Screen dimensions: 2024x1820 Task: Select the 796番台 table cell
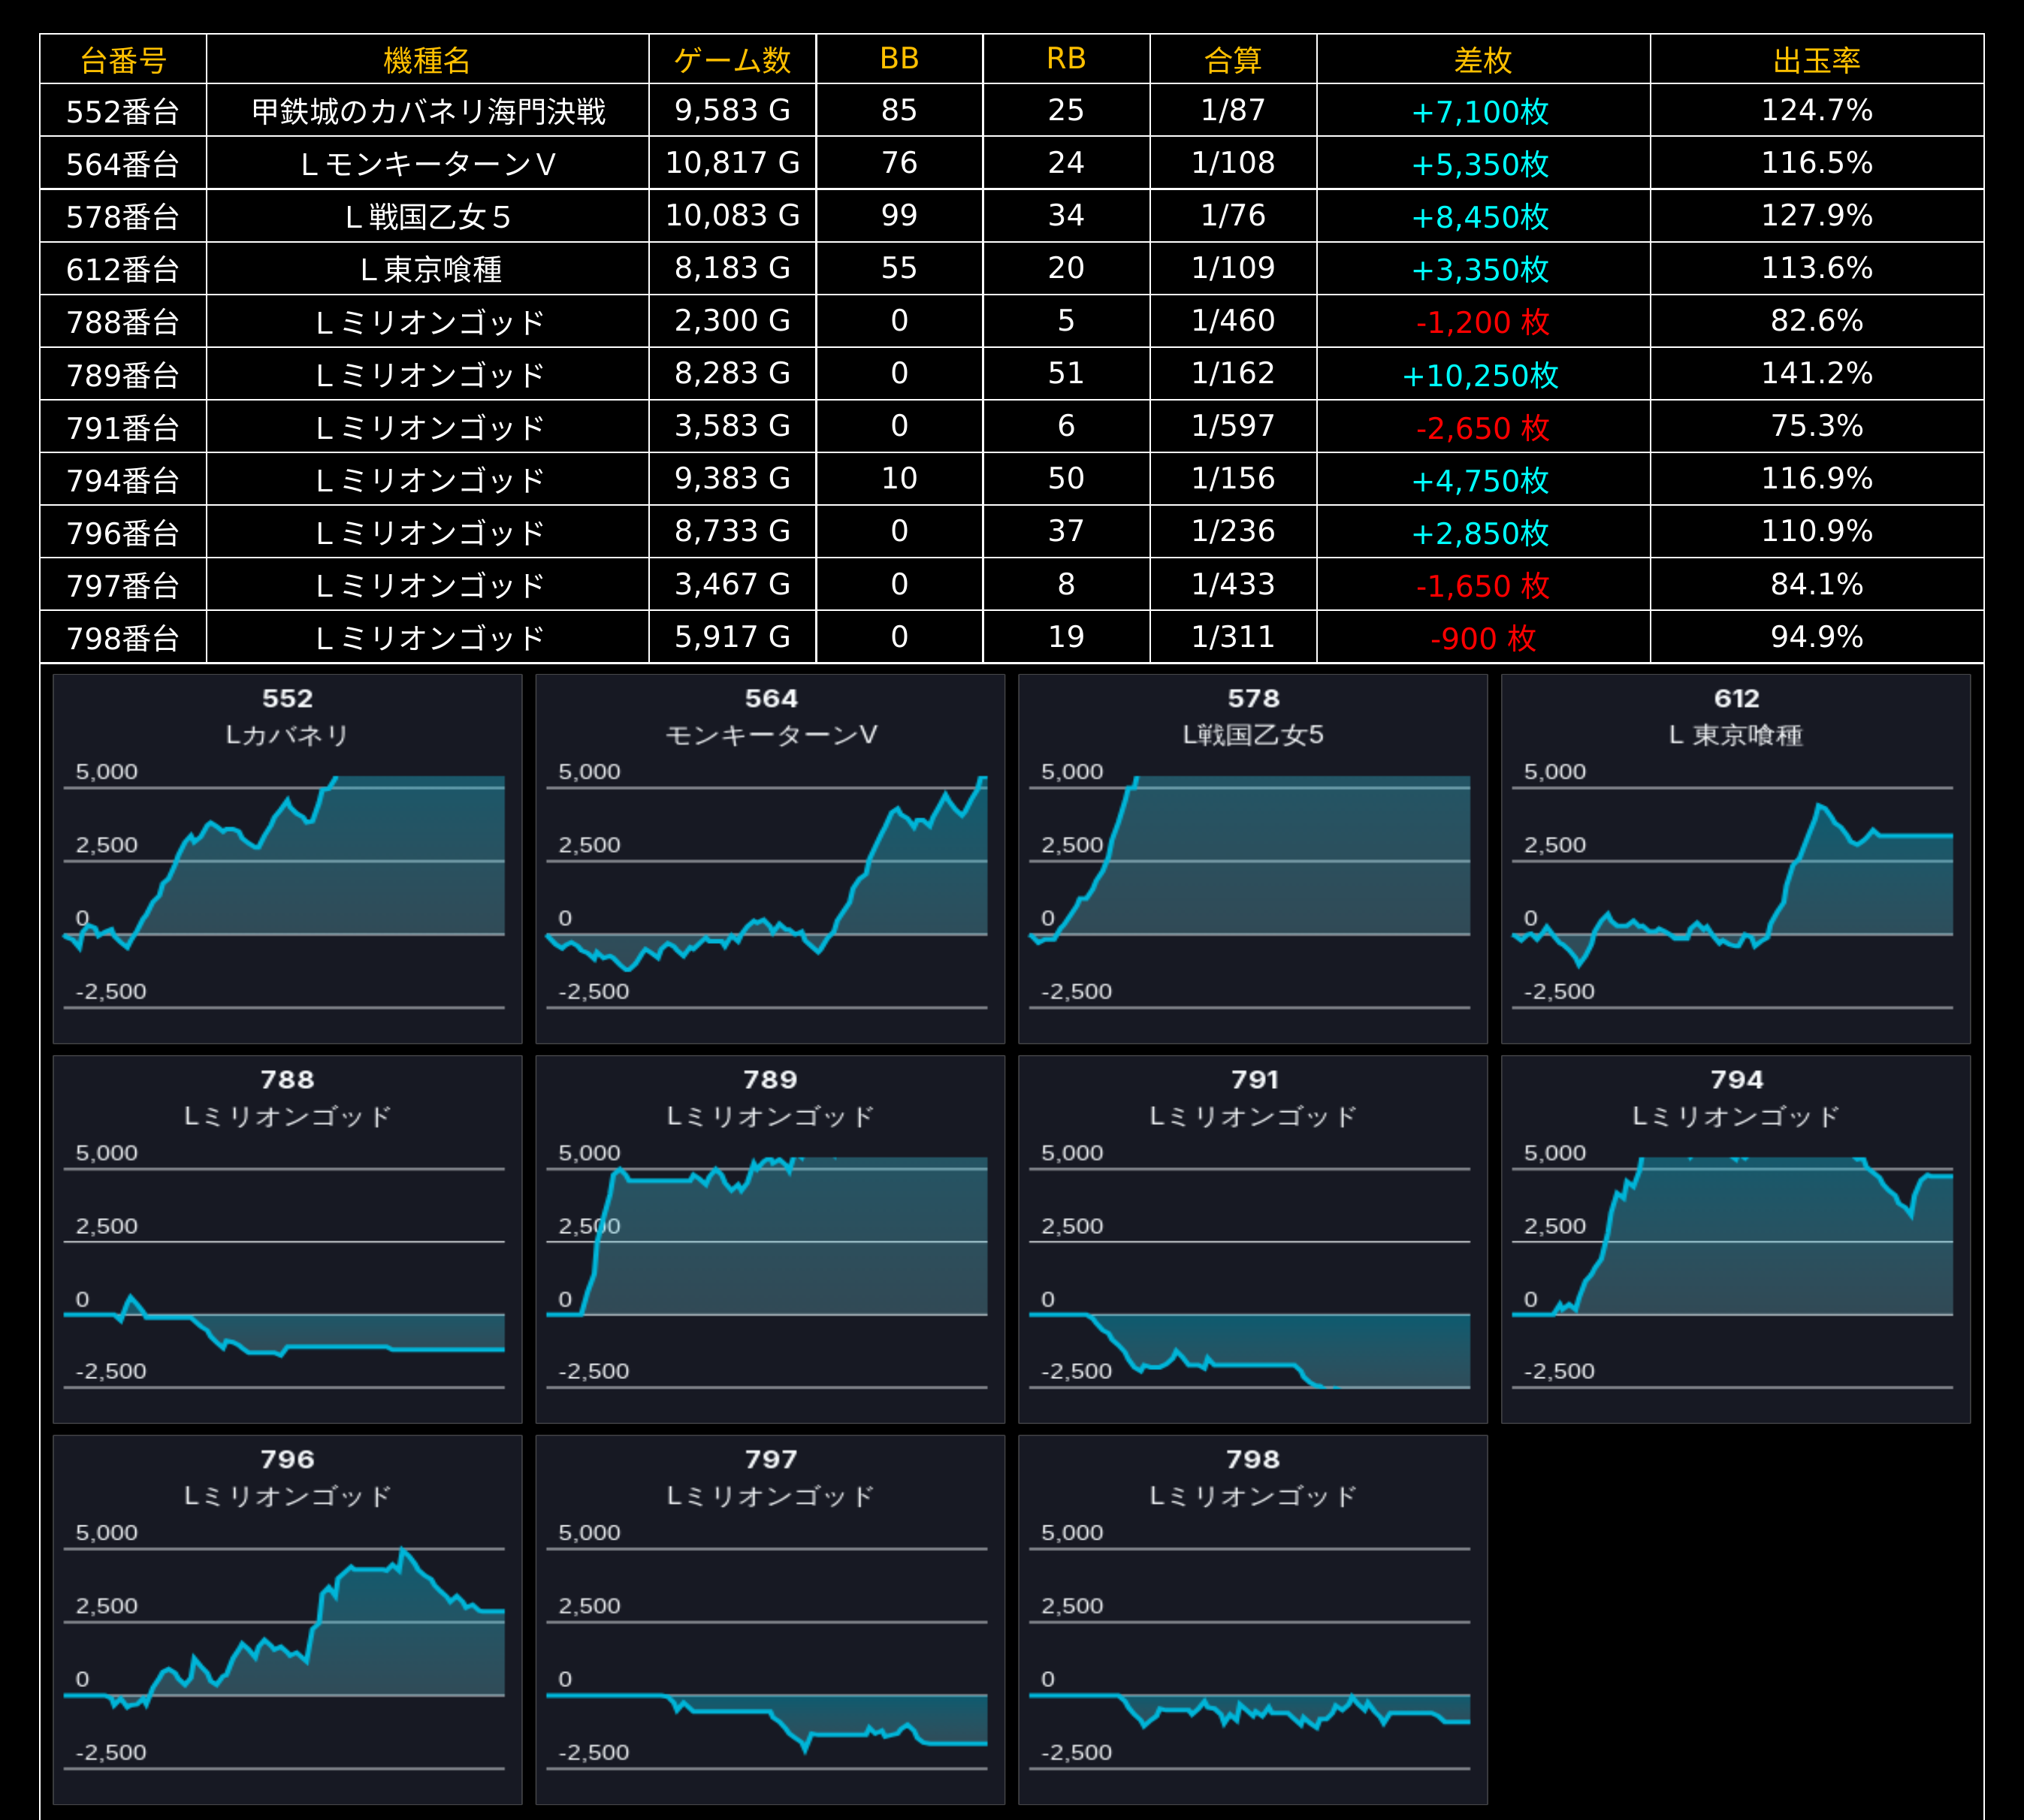click(x=123, y=532)
